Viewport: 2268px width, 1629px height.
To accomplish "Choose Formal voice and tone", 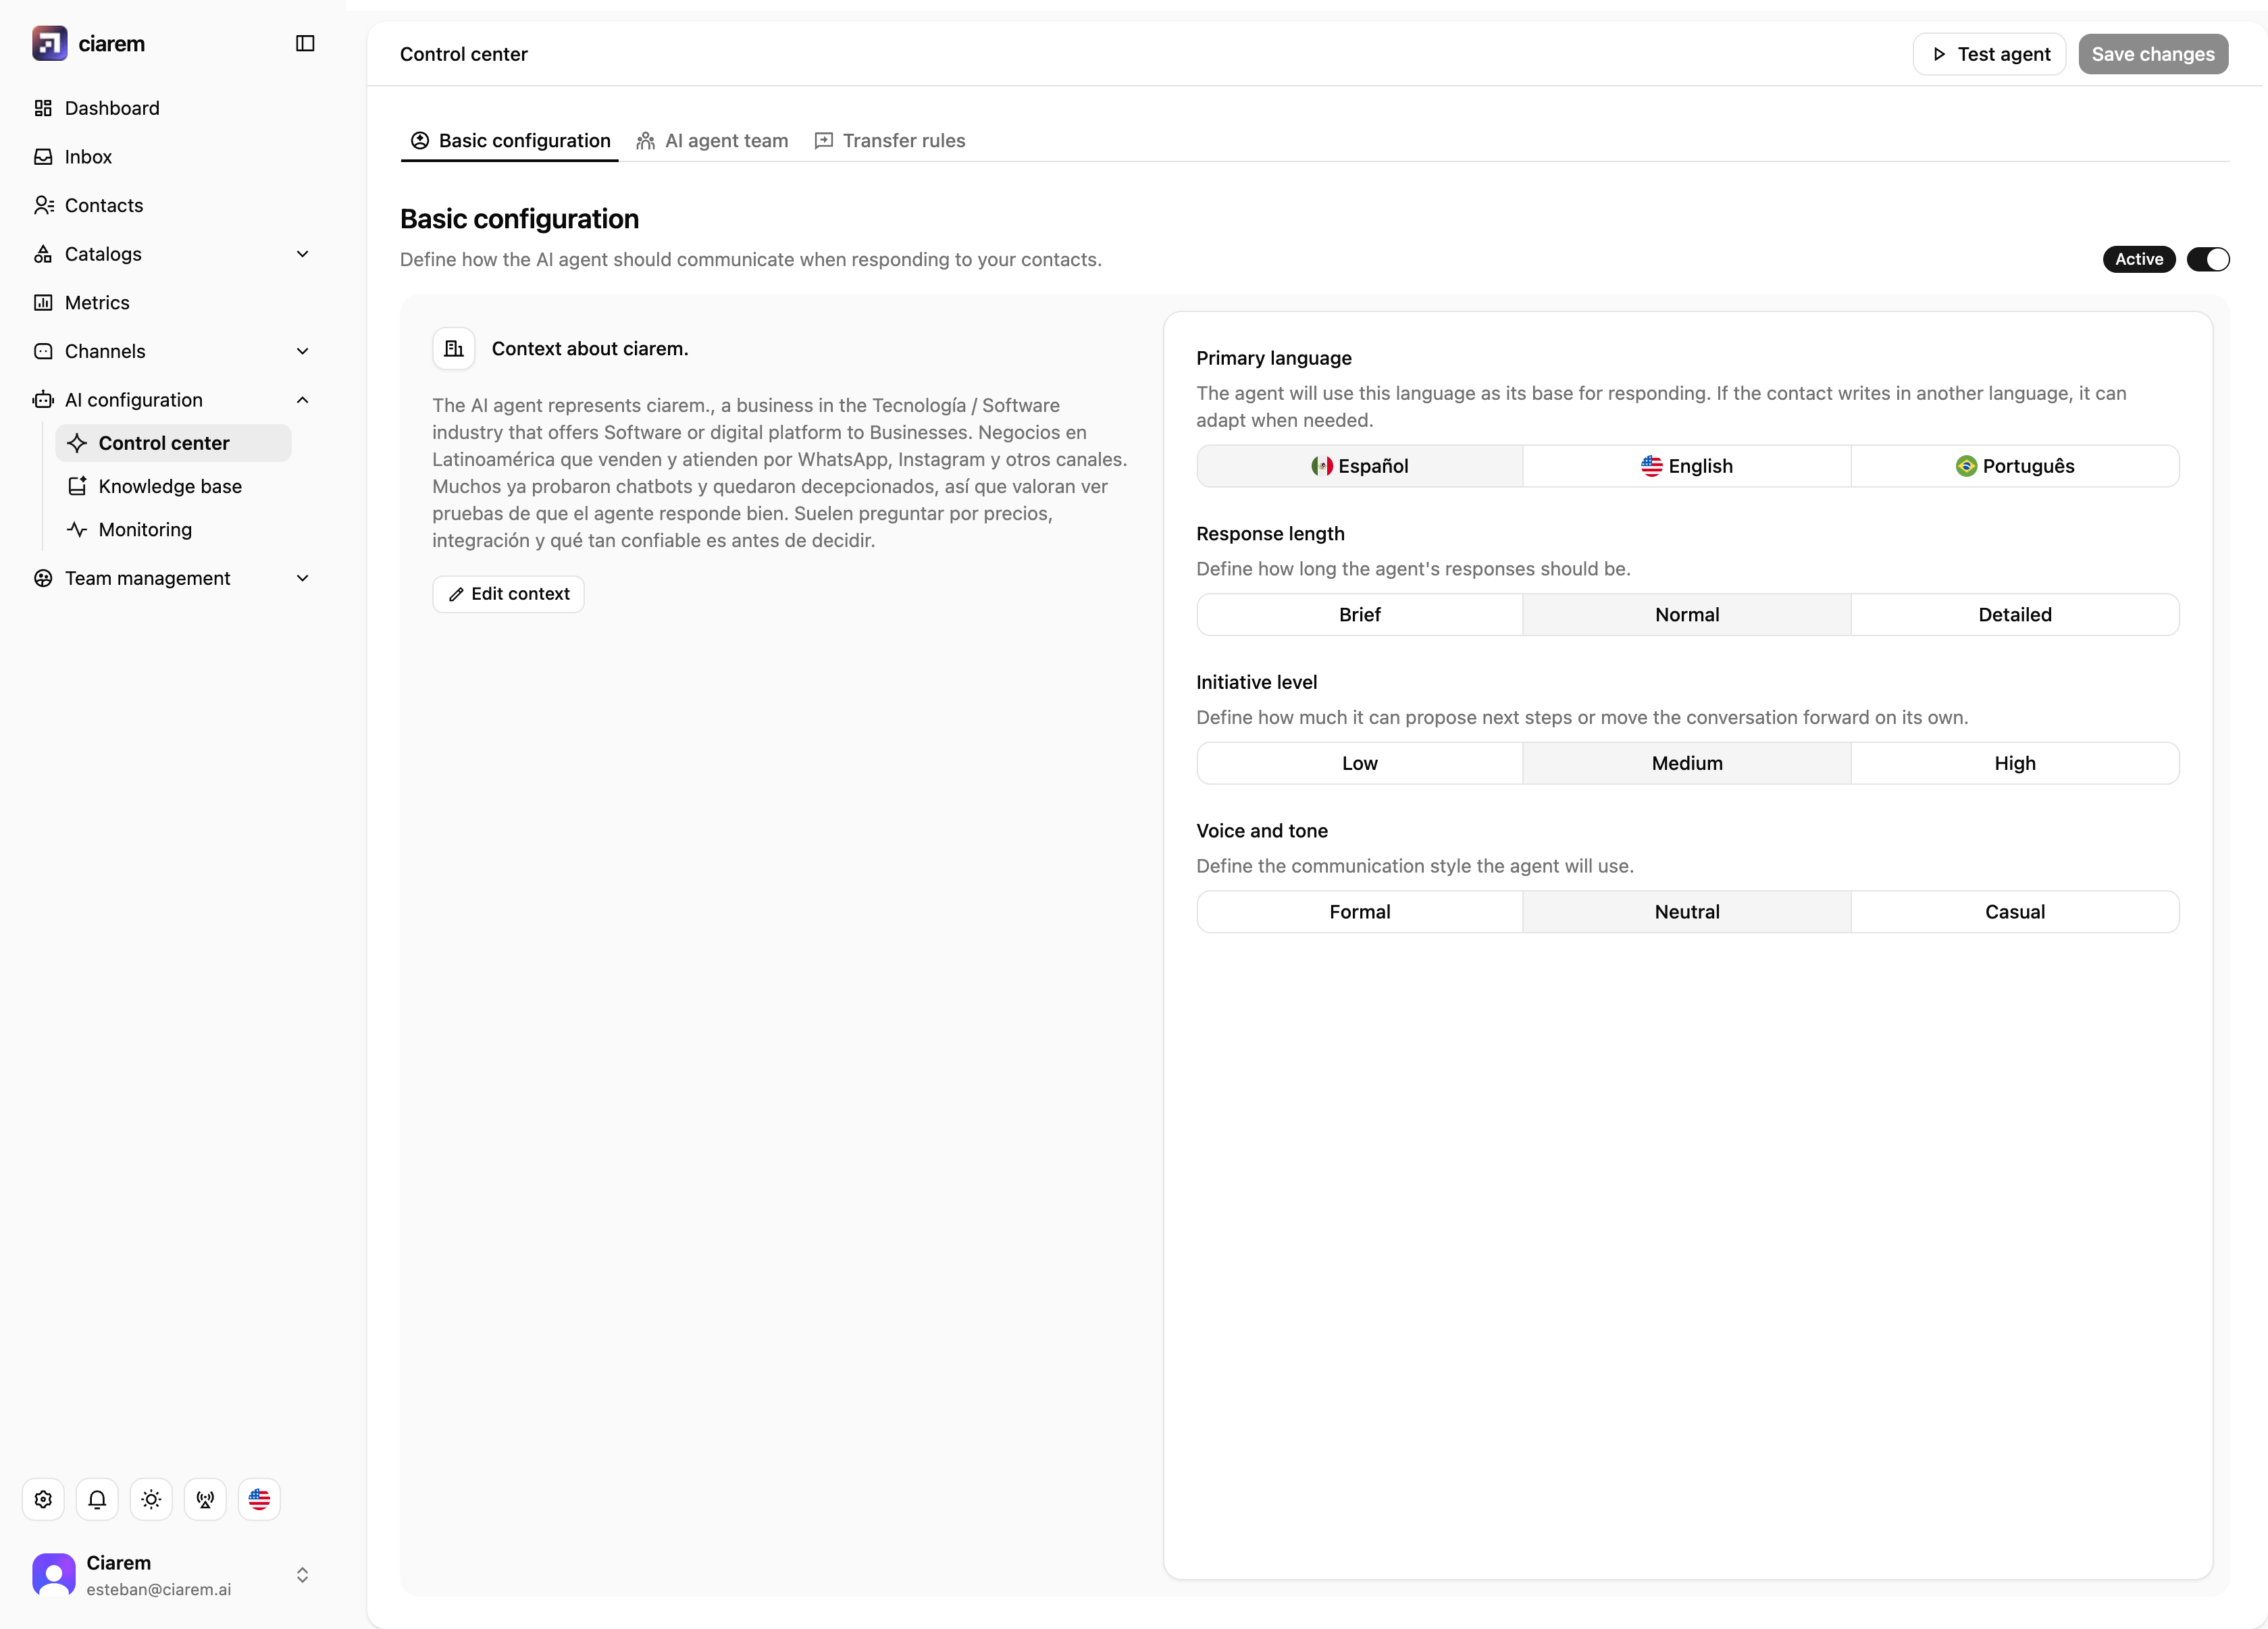I will click(x=1360, y=912).
